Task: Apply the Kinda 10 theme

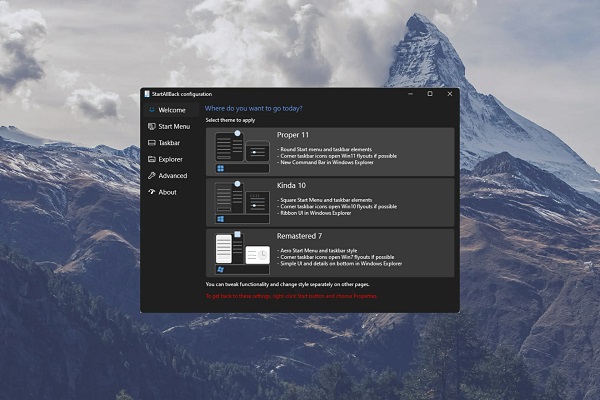Action: coord(330,202)
